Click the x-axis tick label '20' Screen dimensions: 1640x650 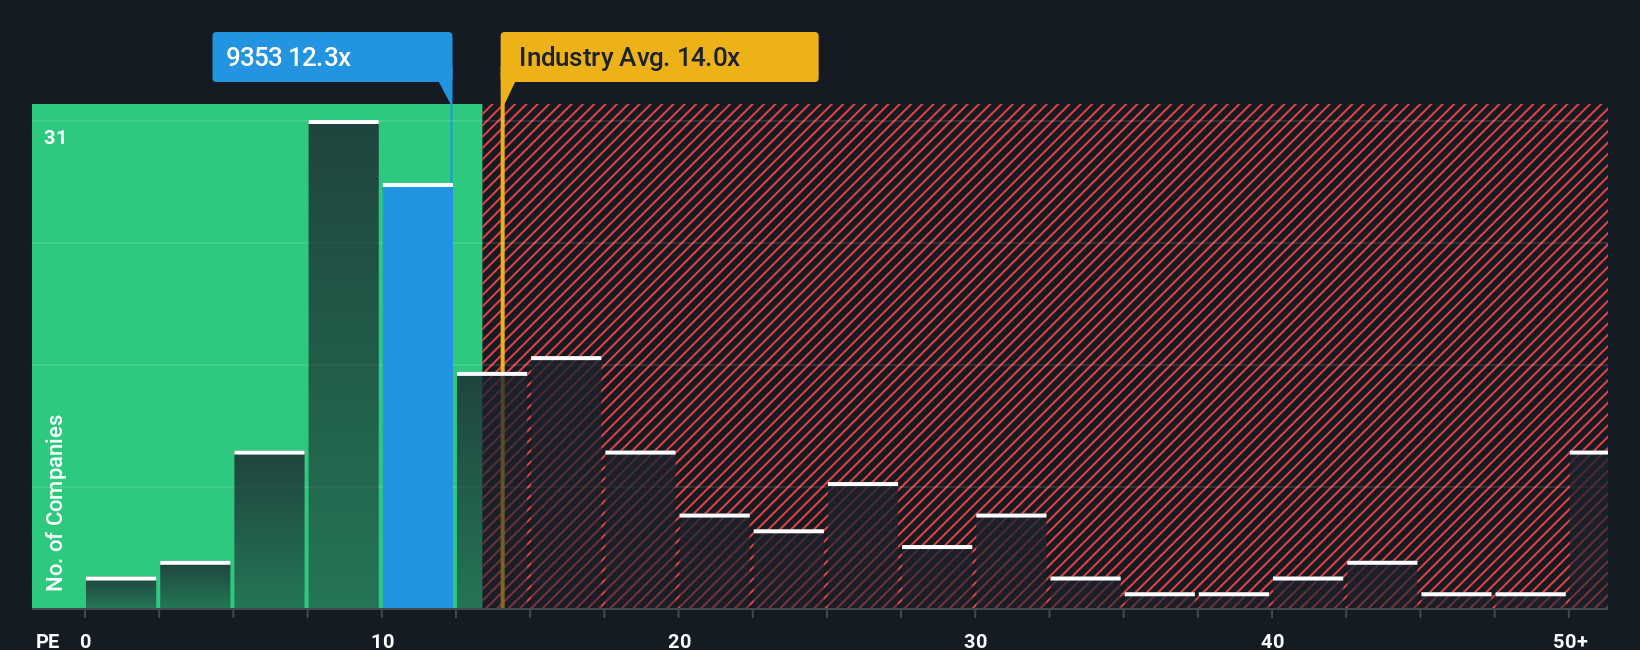coord(679,640)
